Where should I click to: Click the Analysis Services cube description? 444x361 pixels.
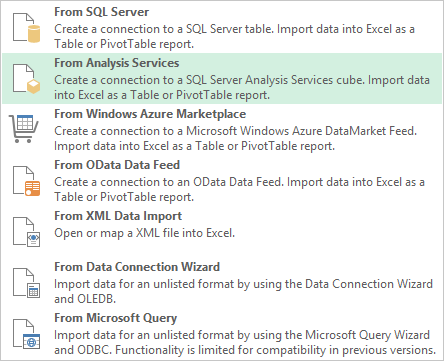click(x=242, y=87)
